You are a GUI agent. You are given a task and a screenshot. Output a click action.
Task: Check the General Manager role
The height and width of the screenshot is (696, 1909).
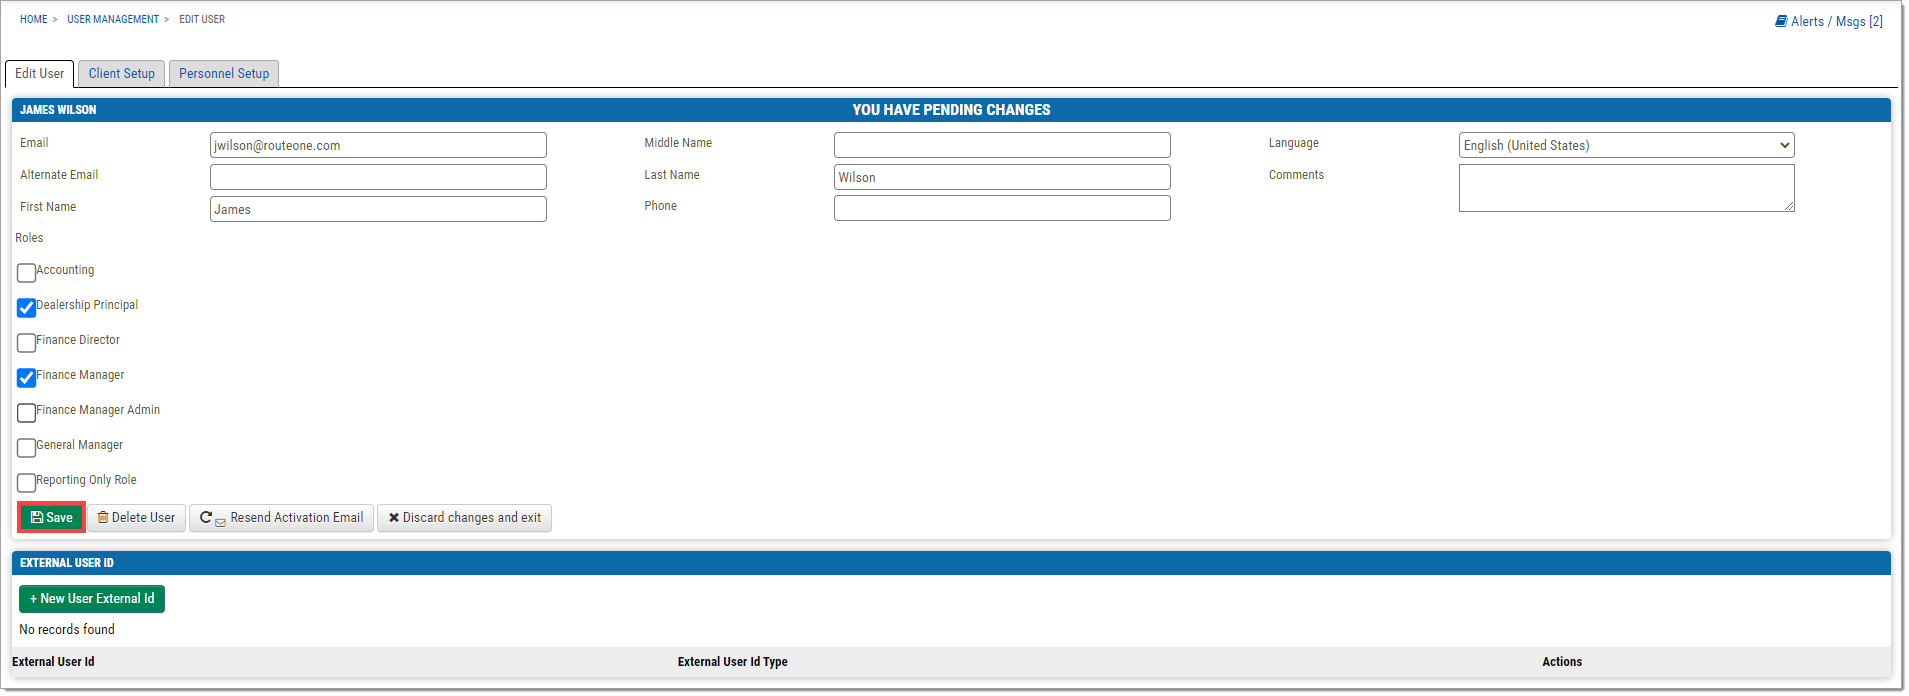coord(27,448)
